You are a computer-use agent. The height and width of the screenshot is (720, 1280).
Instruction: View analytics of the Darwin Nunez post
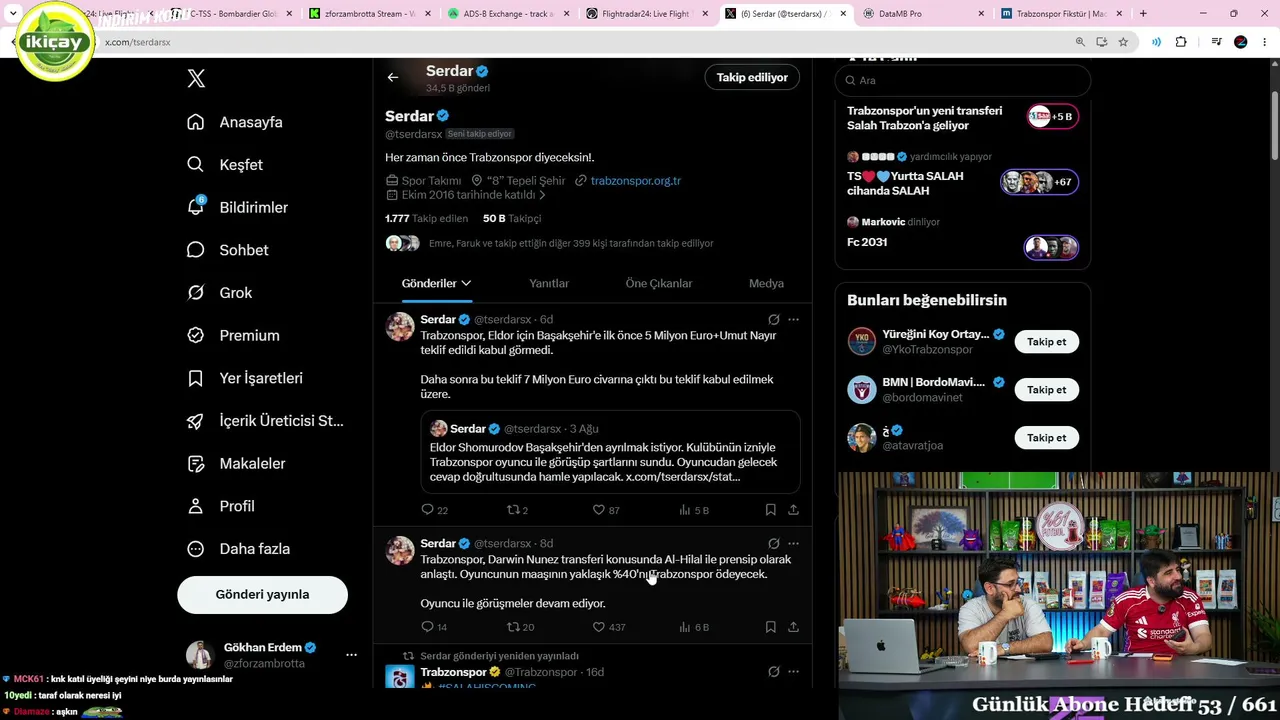tap(693, 627)
